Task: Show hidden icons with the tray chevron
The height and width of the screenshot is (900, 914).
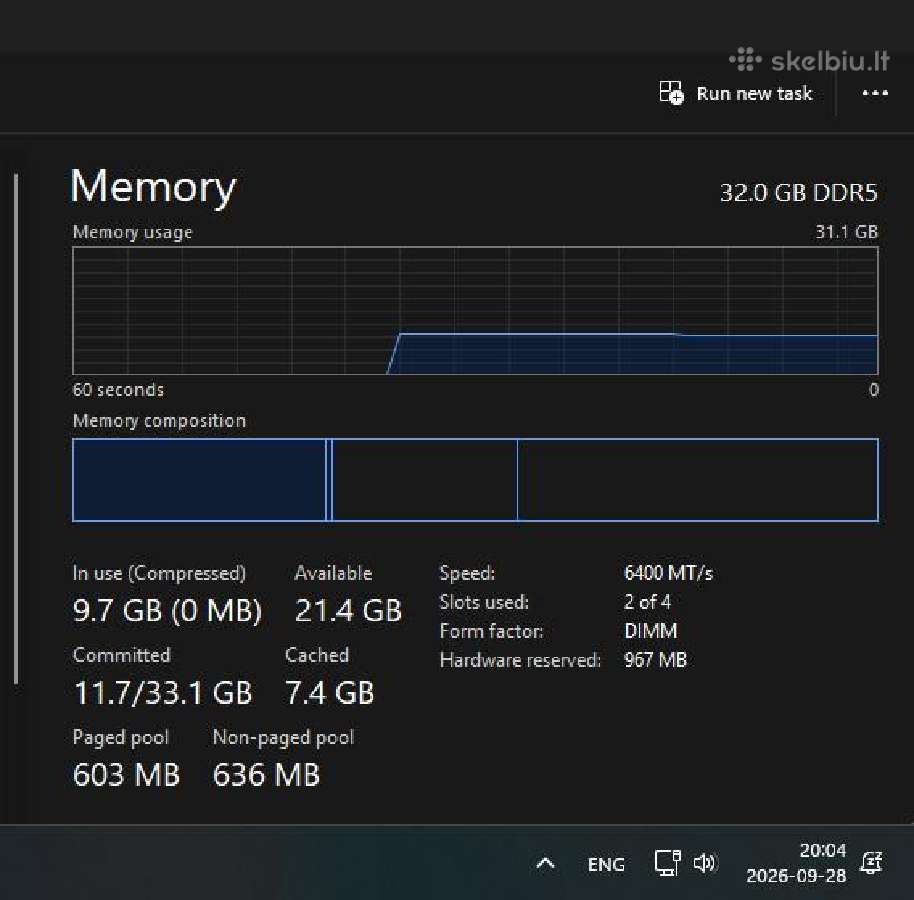Action: click(x=546, y=863)
